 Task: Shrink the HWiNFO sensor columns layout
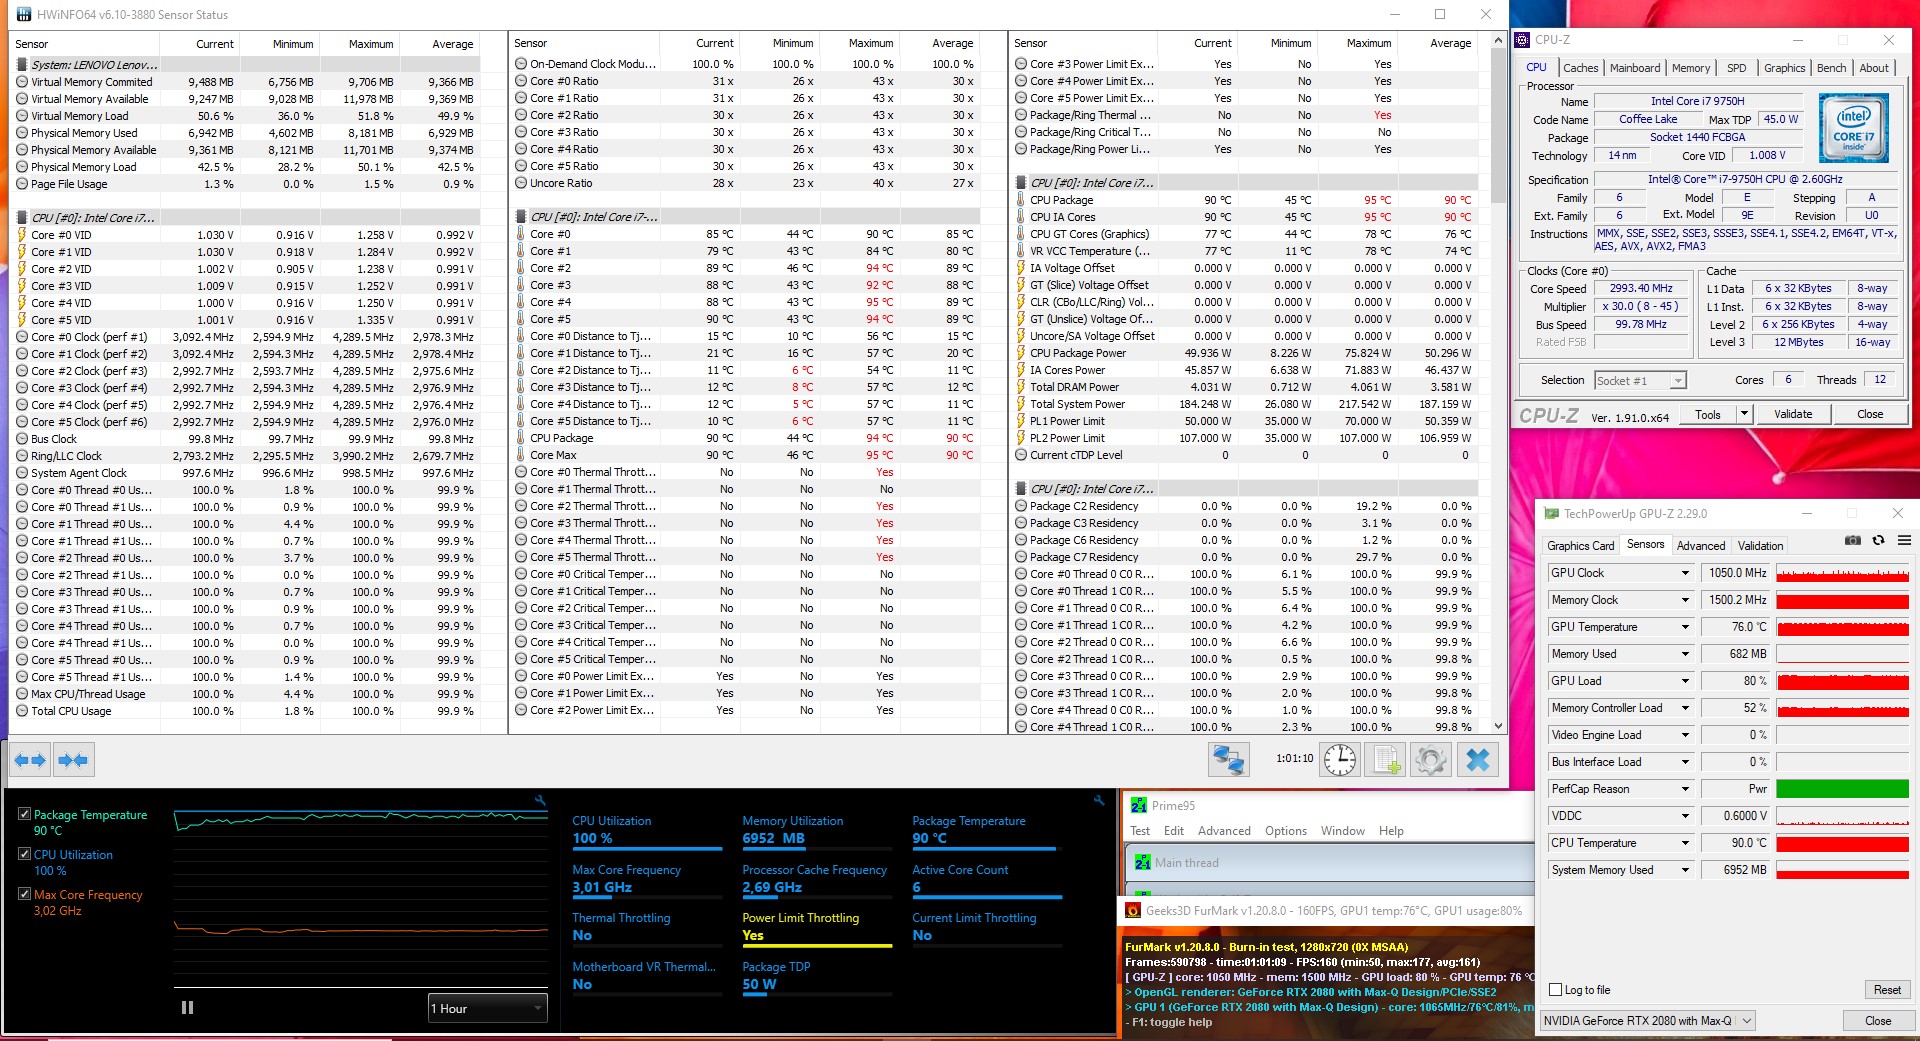[x=73, y=760]
